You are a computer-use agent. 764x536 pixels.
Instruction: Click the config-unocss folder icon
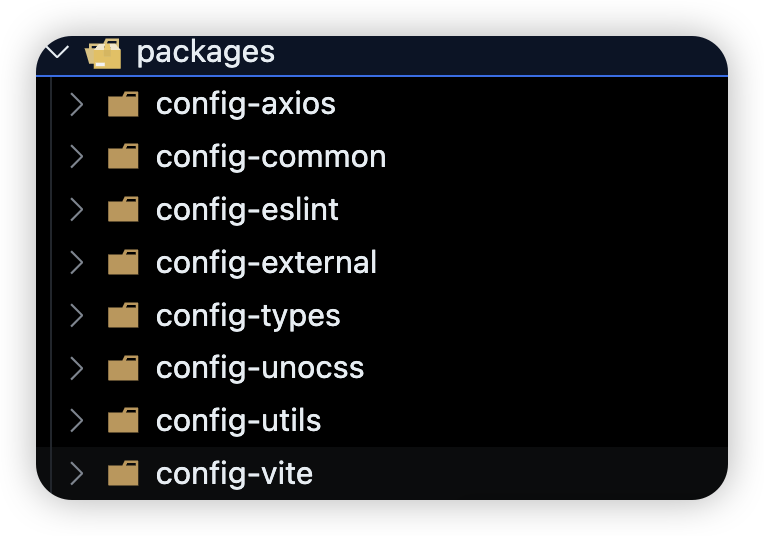[x=123, y=368]
